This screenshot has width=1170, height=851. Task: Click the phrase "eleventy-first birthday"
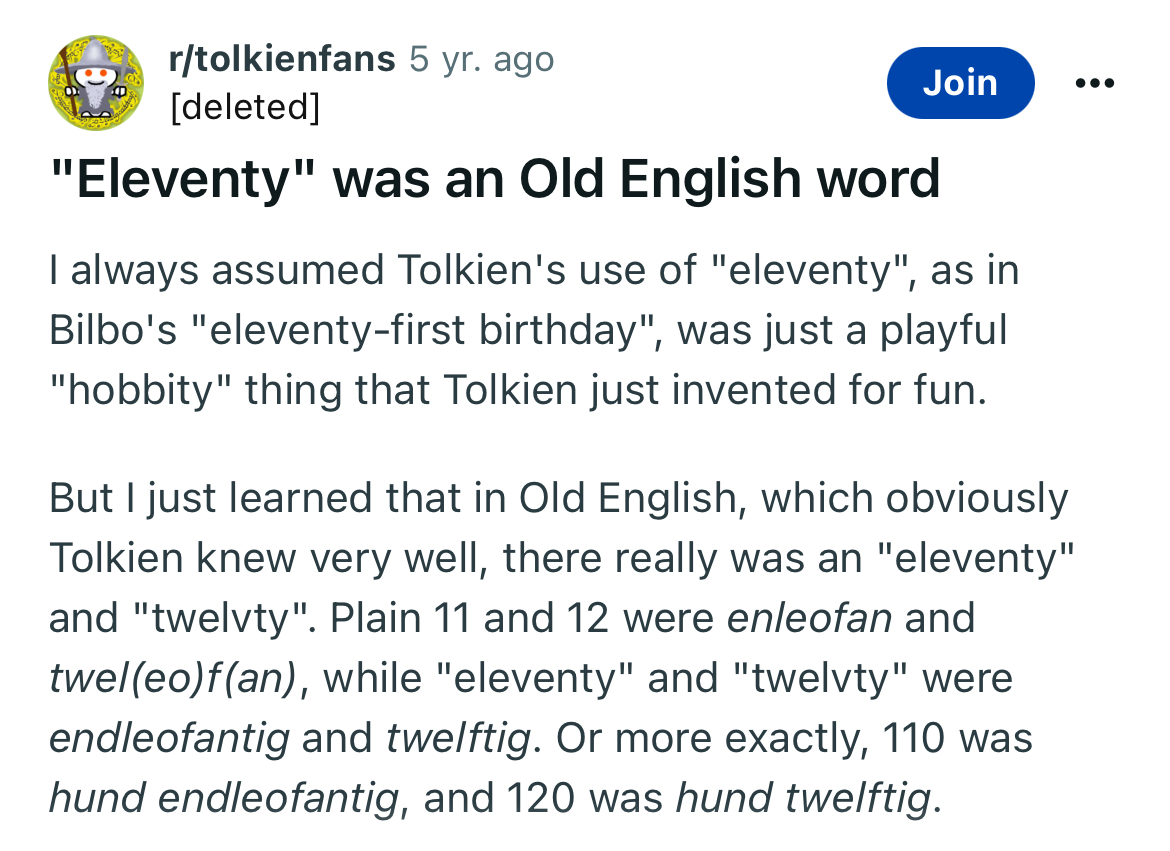[x=423, y=330]
